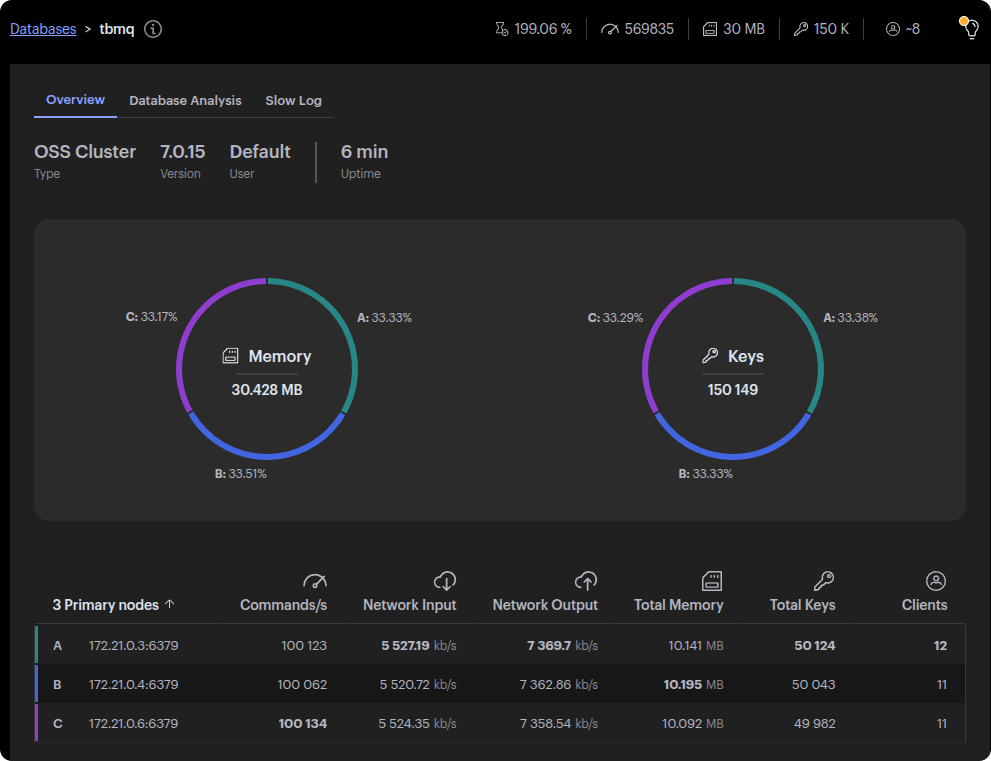Image resolution: width=991 pixels, height=761 pixels.
Task: Click the CPU usage hourglass icon
Action: [x=502, y=29]
